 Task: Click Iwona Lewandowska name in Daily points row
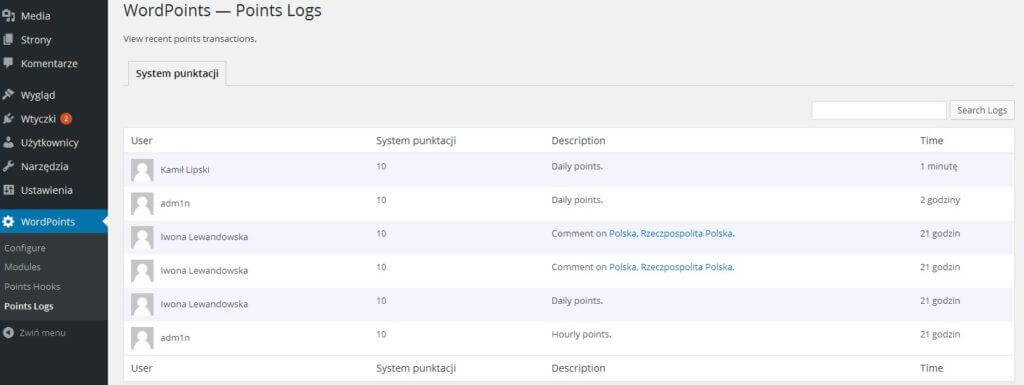click(204, 304)
